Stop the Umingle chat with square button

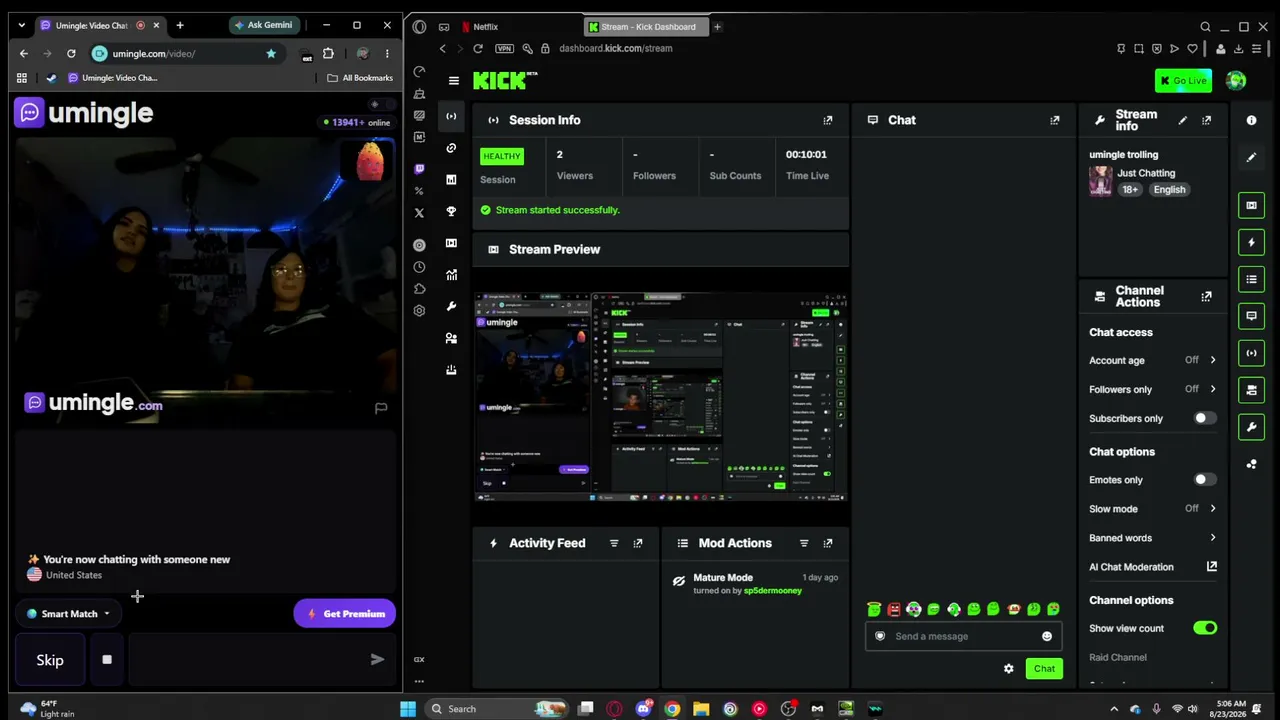coord(107,660)
